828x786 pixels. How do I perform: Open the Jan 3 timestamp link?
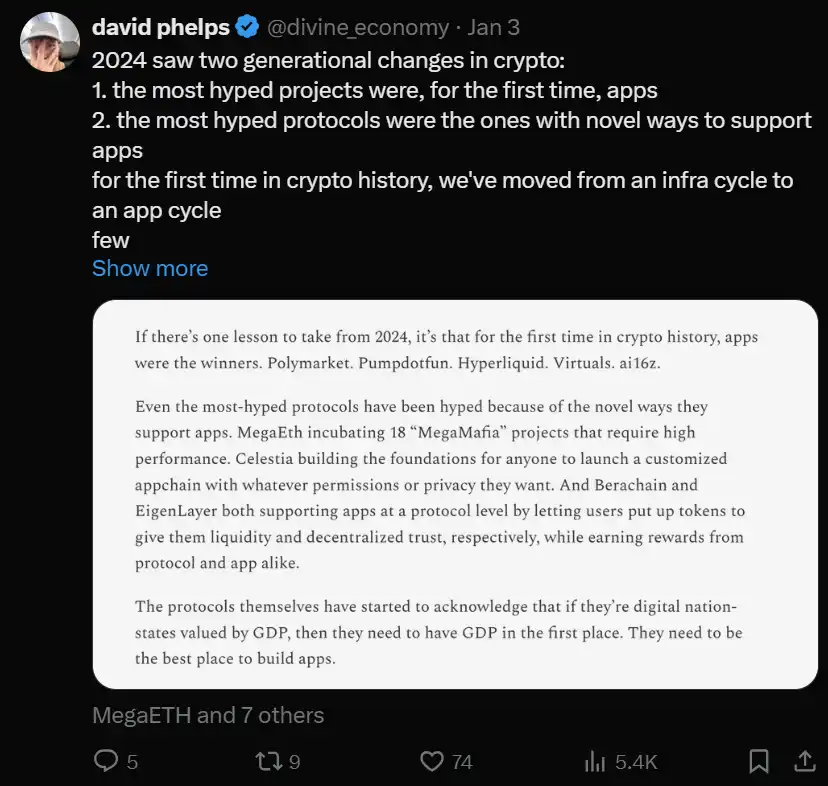pyautogui.click(x=493, y=27)
